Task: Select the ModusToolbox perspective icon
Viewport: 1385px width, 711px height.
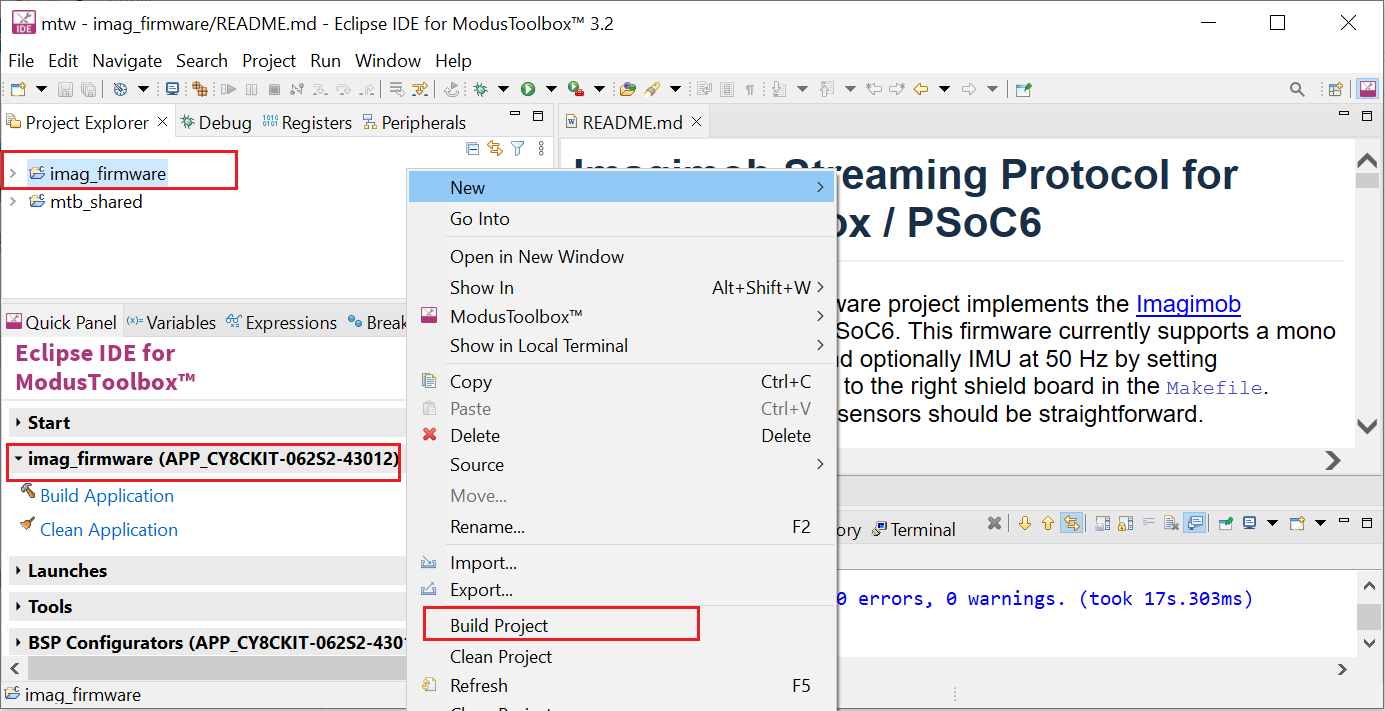Action: click(x=1367, y=89)
